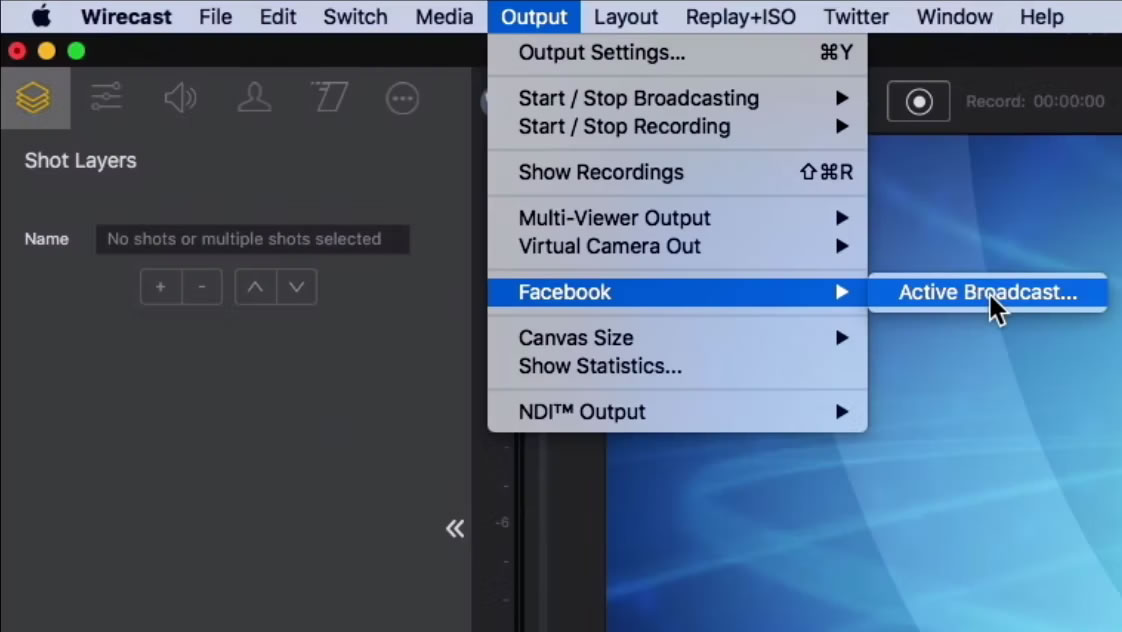Open the Shot Layers tab icon
This screenshot has height=632, width=1122.
pos(34,98)
